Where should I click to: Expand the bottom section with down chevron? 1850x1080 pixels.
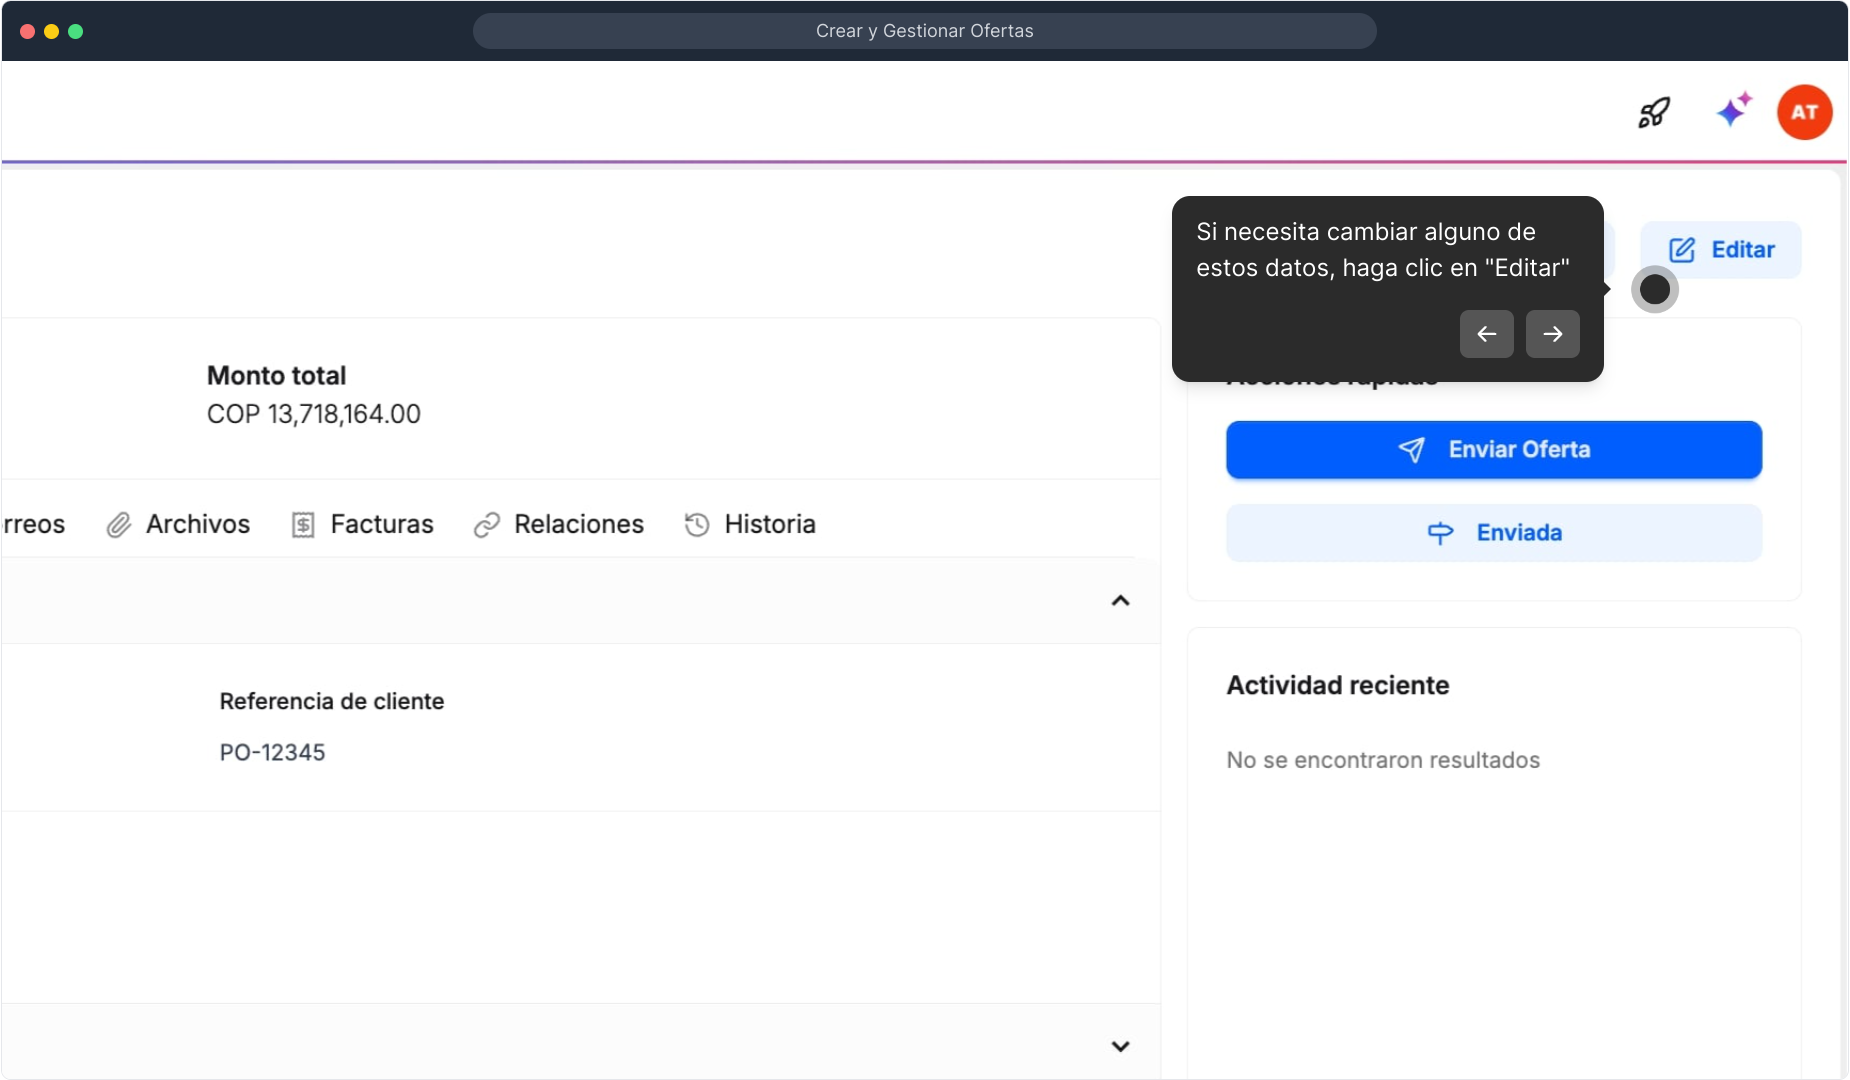1120,1046
